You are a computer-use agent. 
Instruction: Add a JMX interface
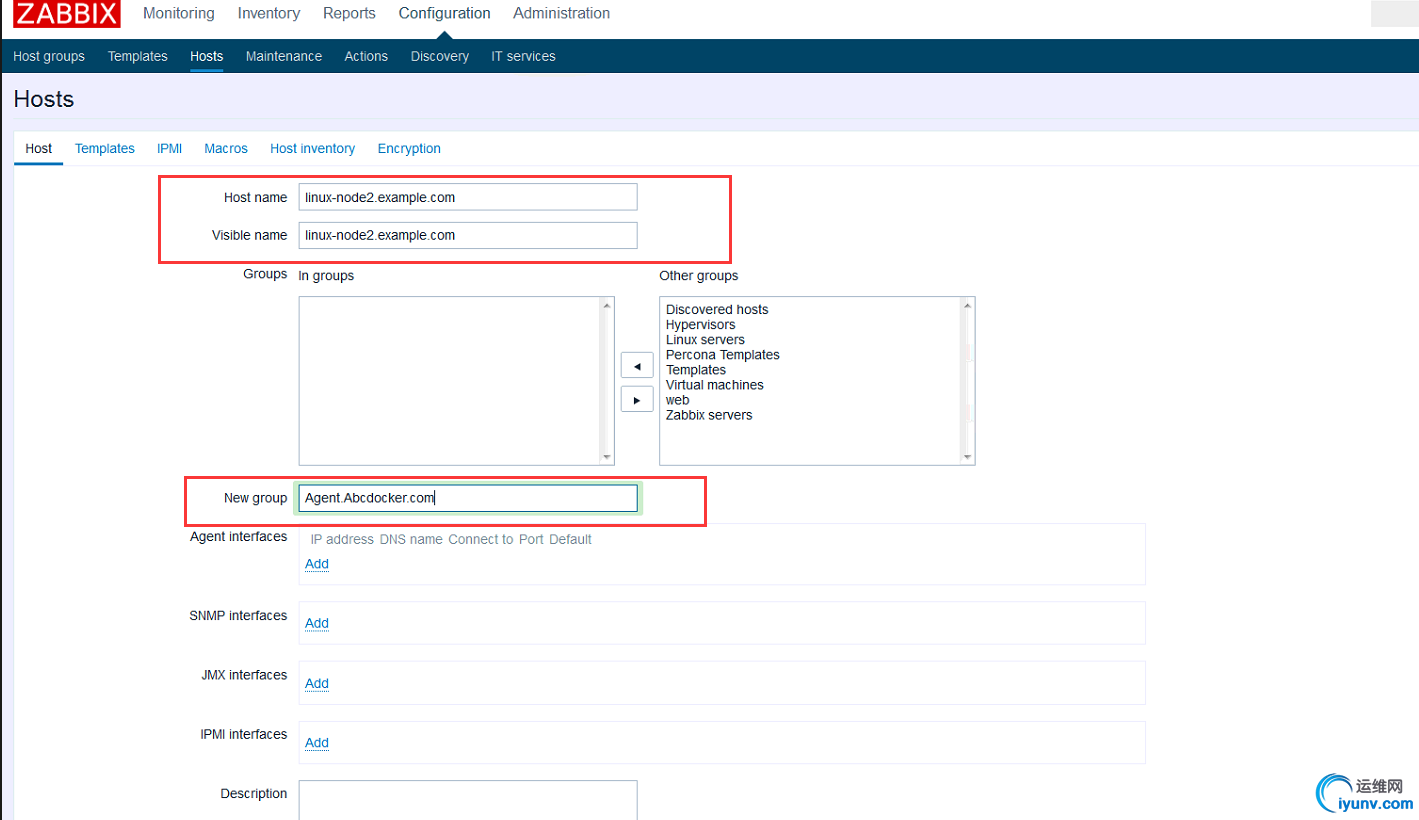click(x=317, y=683)
